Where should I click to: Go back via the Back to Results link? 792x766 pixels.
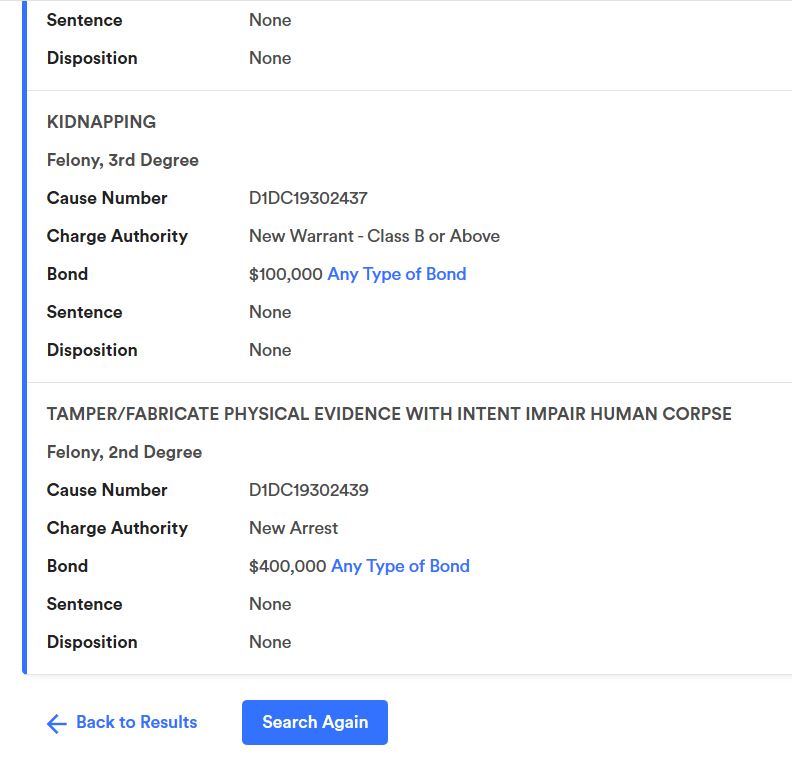pos(136,722)
